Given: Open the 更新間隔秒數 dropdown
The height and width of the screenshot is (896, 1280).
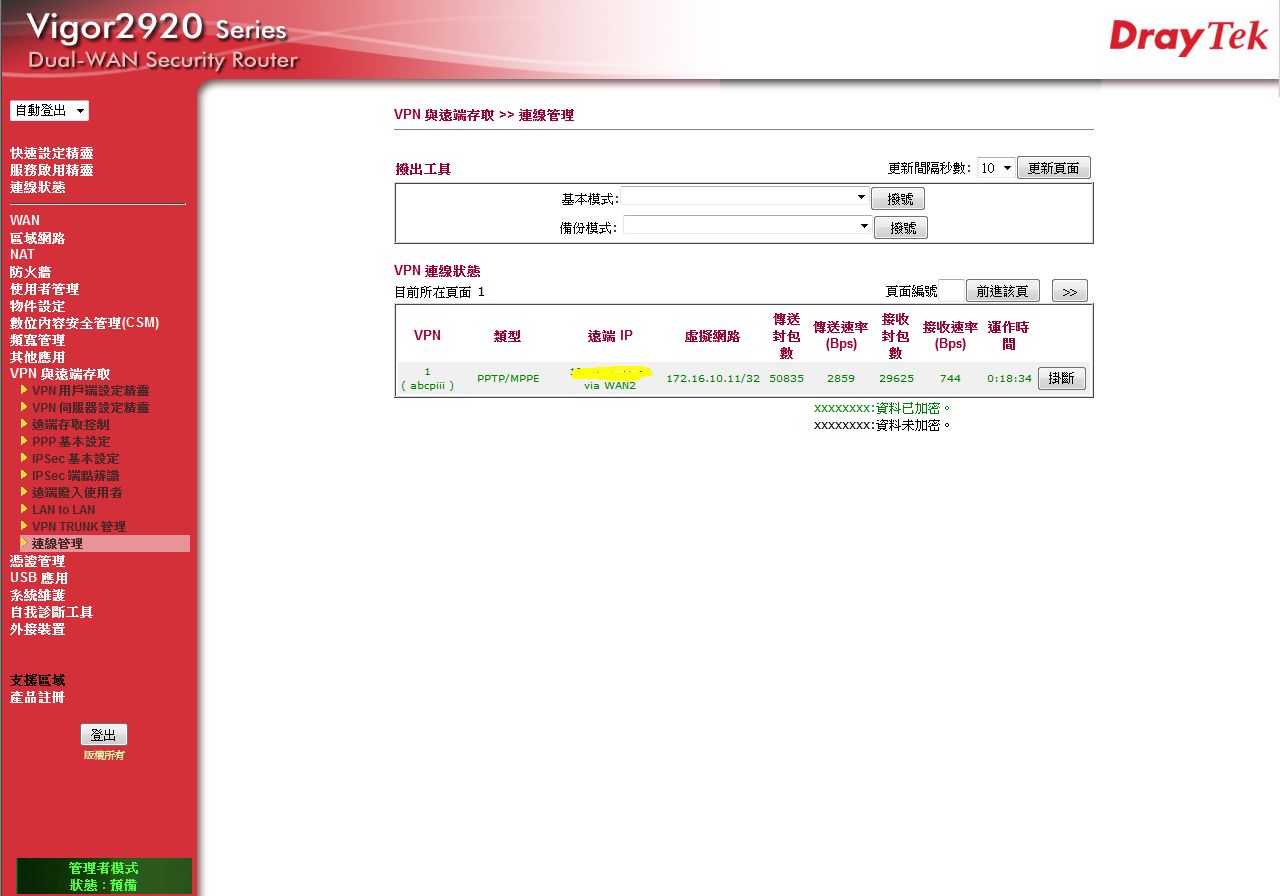Looking at the screenshot, I should point(995,168).
